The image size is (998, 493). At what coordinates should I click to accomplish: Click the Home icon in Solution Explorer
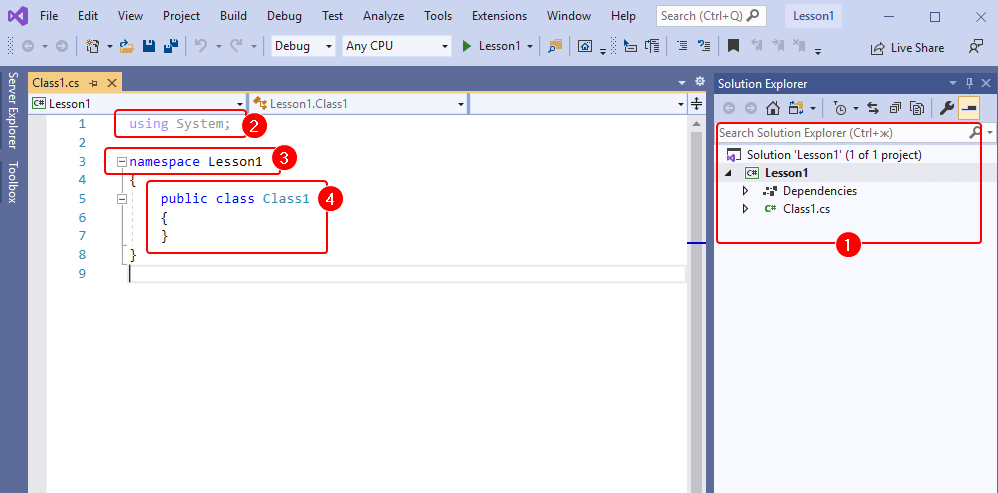[773, 108]
